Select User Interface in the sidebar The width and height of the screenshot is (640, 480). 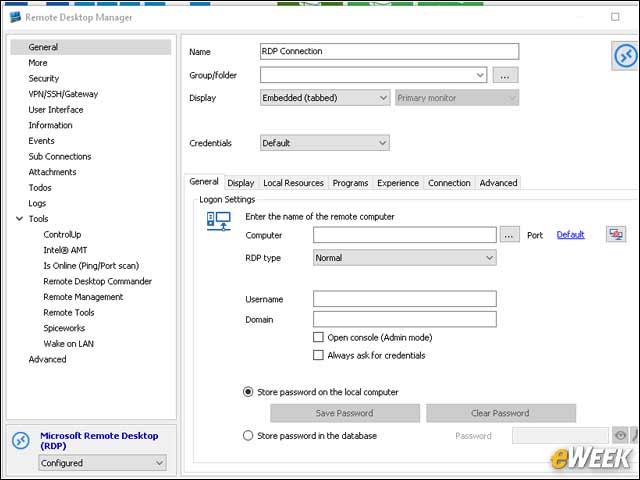[x=56, y=109]
